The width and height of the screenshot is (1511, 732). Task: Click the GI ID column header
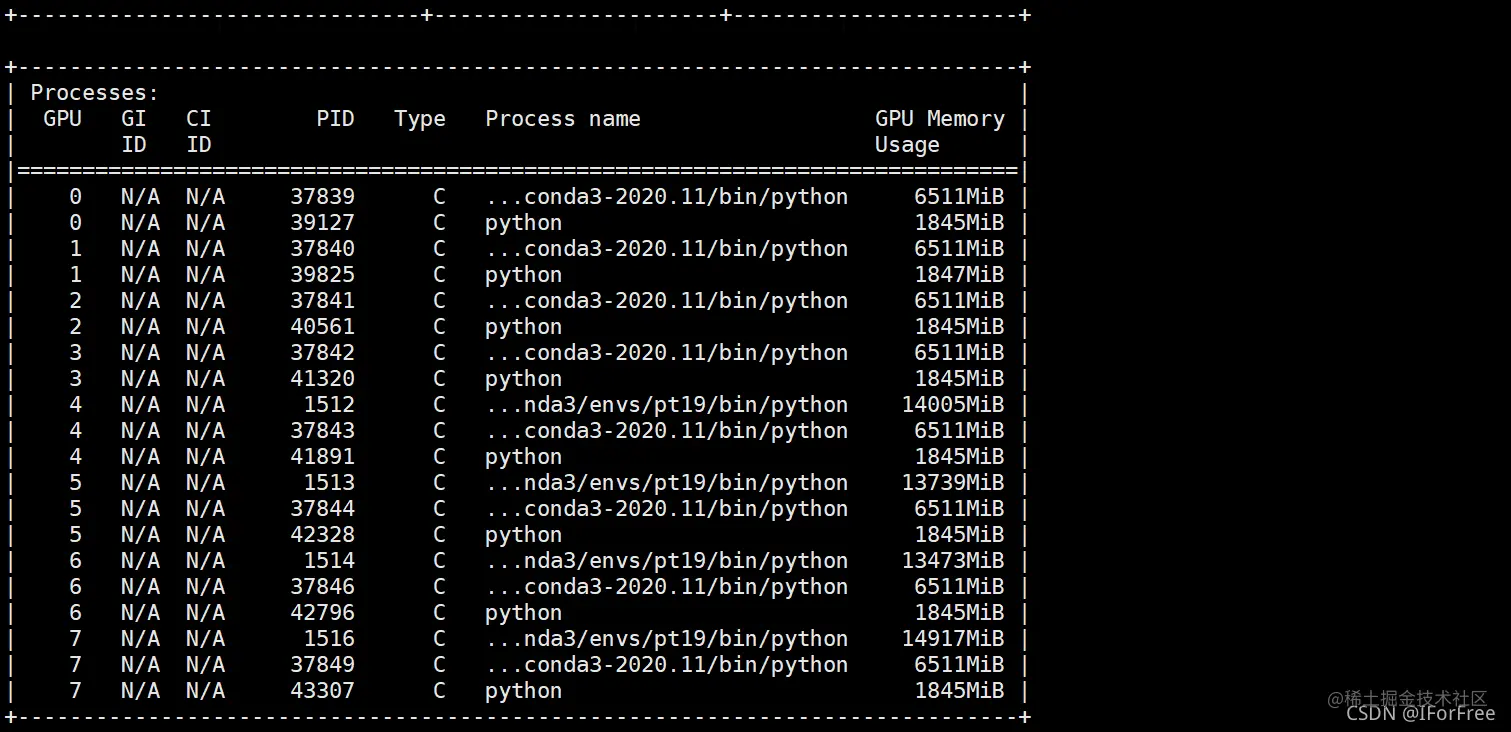point(134,132)
